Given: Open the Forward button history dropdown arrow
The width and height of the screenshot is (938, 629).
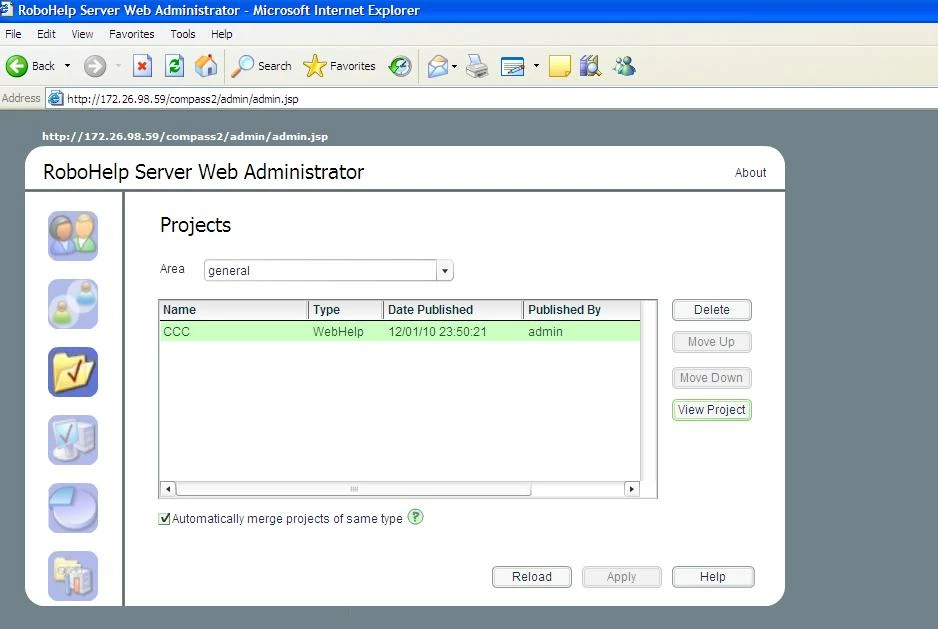Looking at the screenshot, I should [x=118, y=66].
